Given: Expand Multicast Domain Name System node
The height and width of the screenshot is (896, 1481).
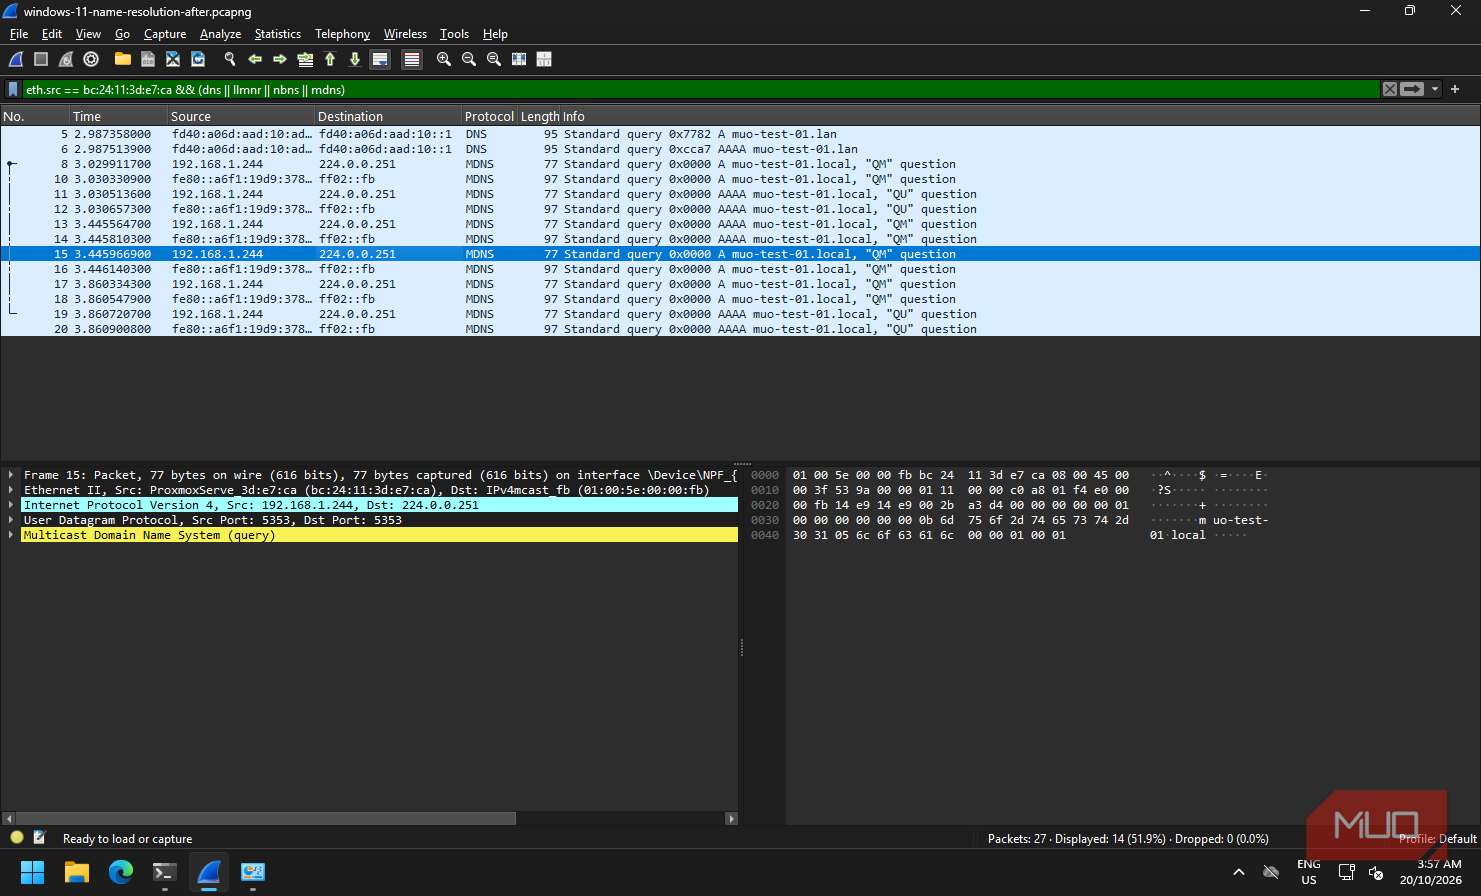Looking at the screenshot, I should pos(11,535).
